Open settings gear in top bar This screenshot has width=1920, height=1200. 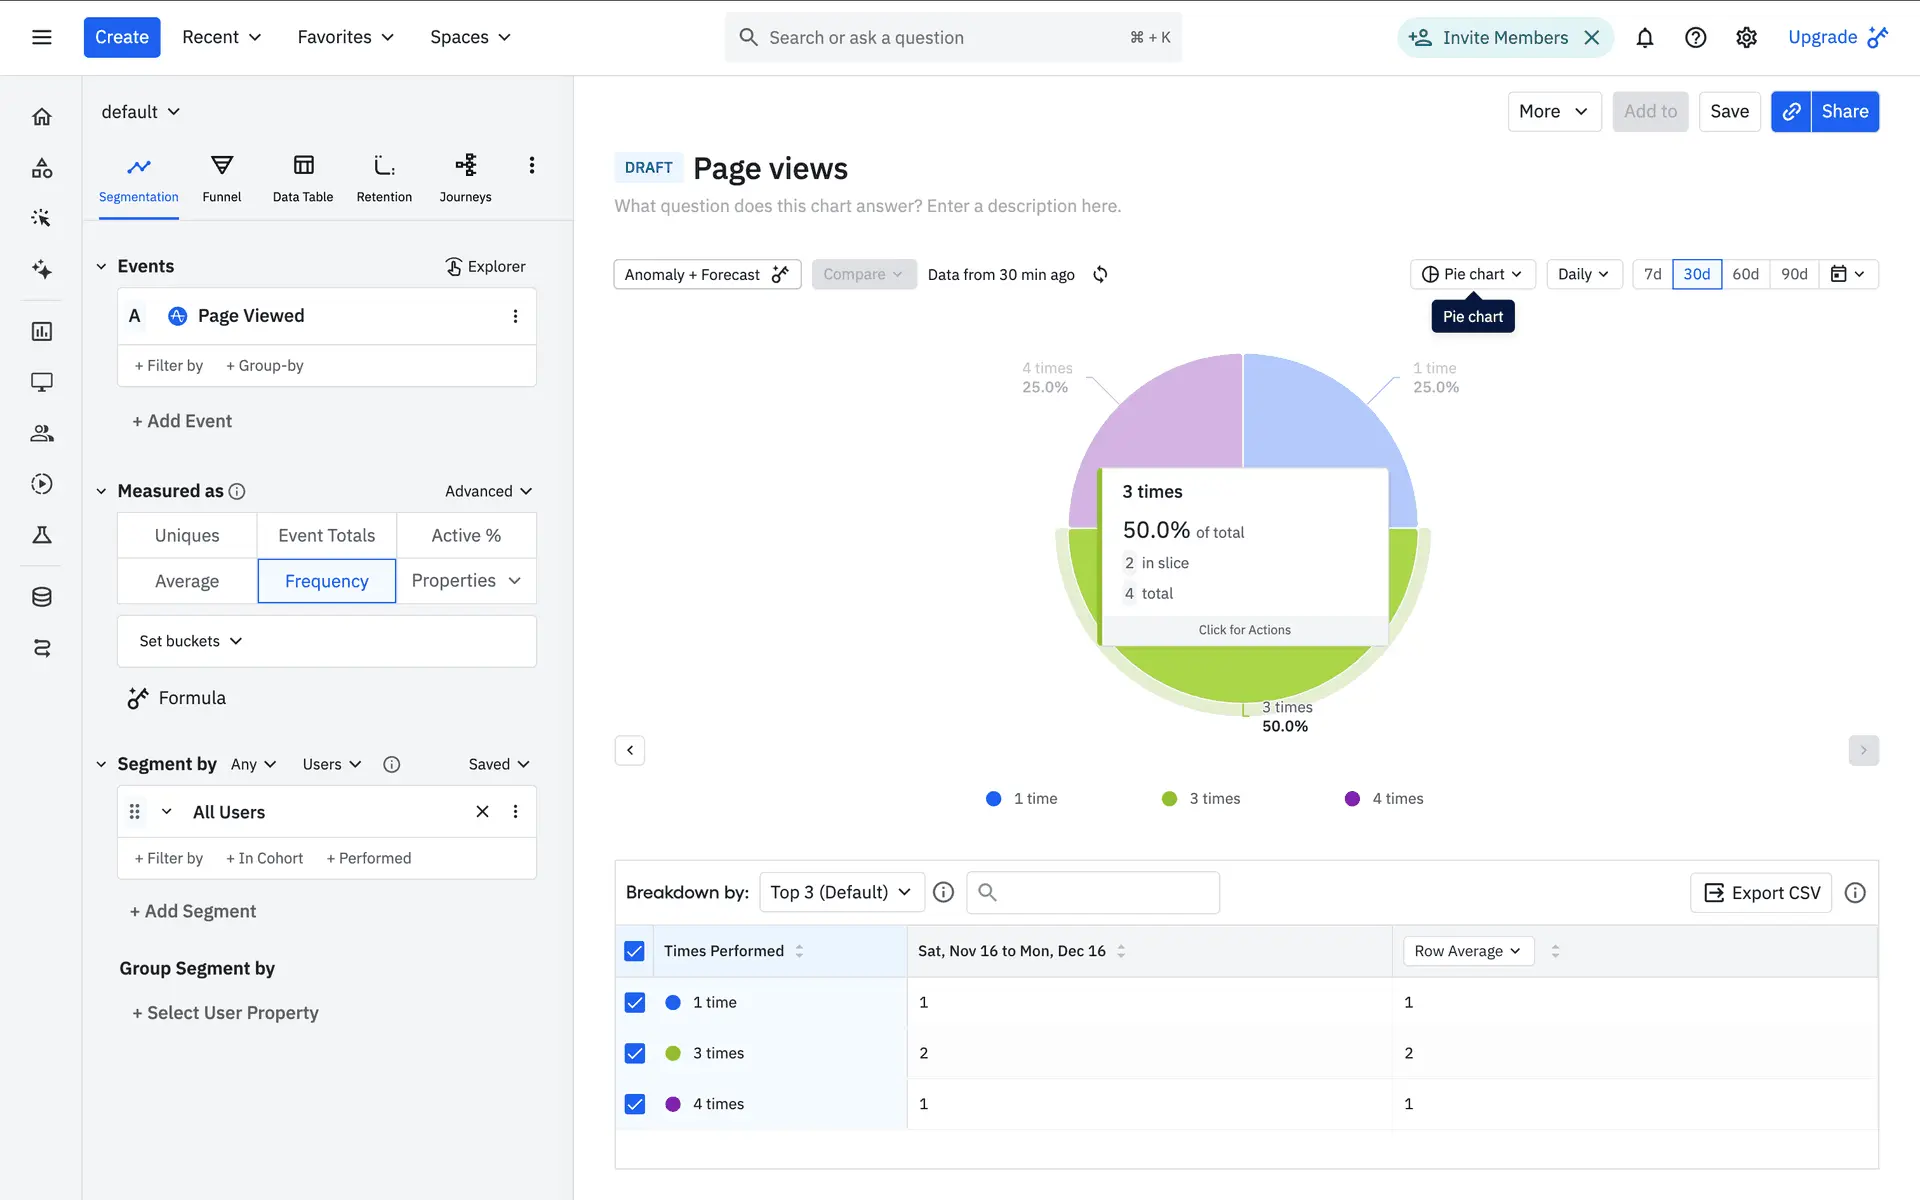pyautogui.click(x=1746, y=38)
